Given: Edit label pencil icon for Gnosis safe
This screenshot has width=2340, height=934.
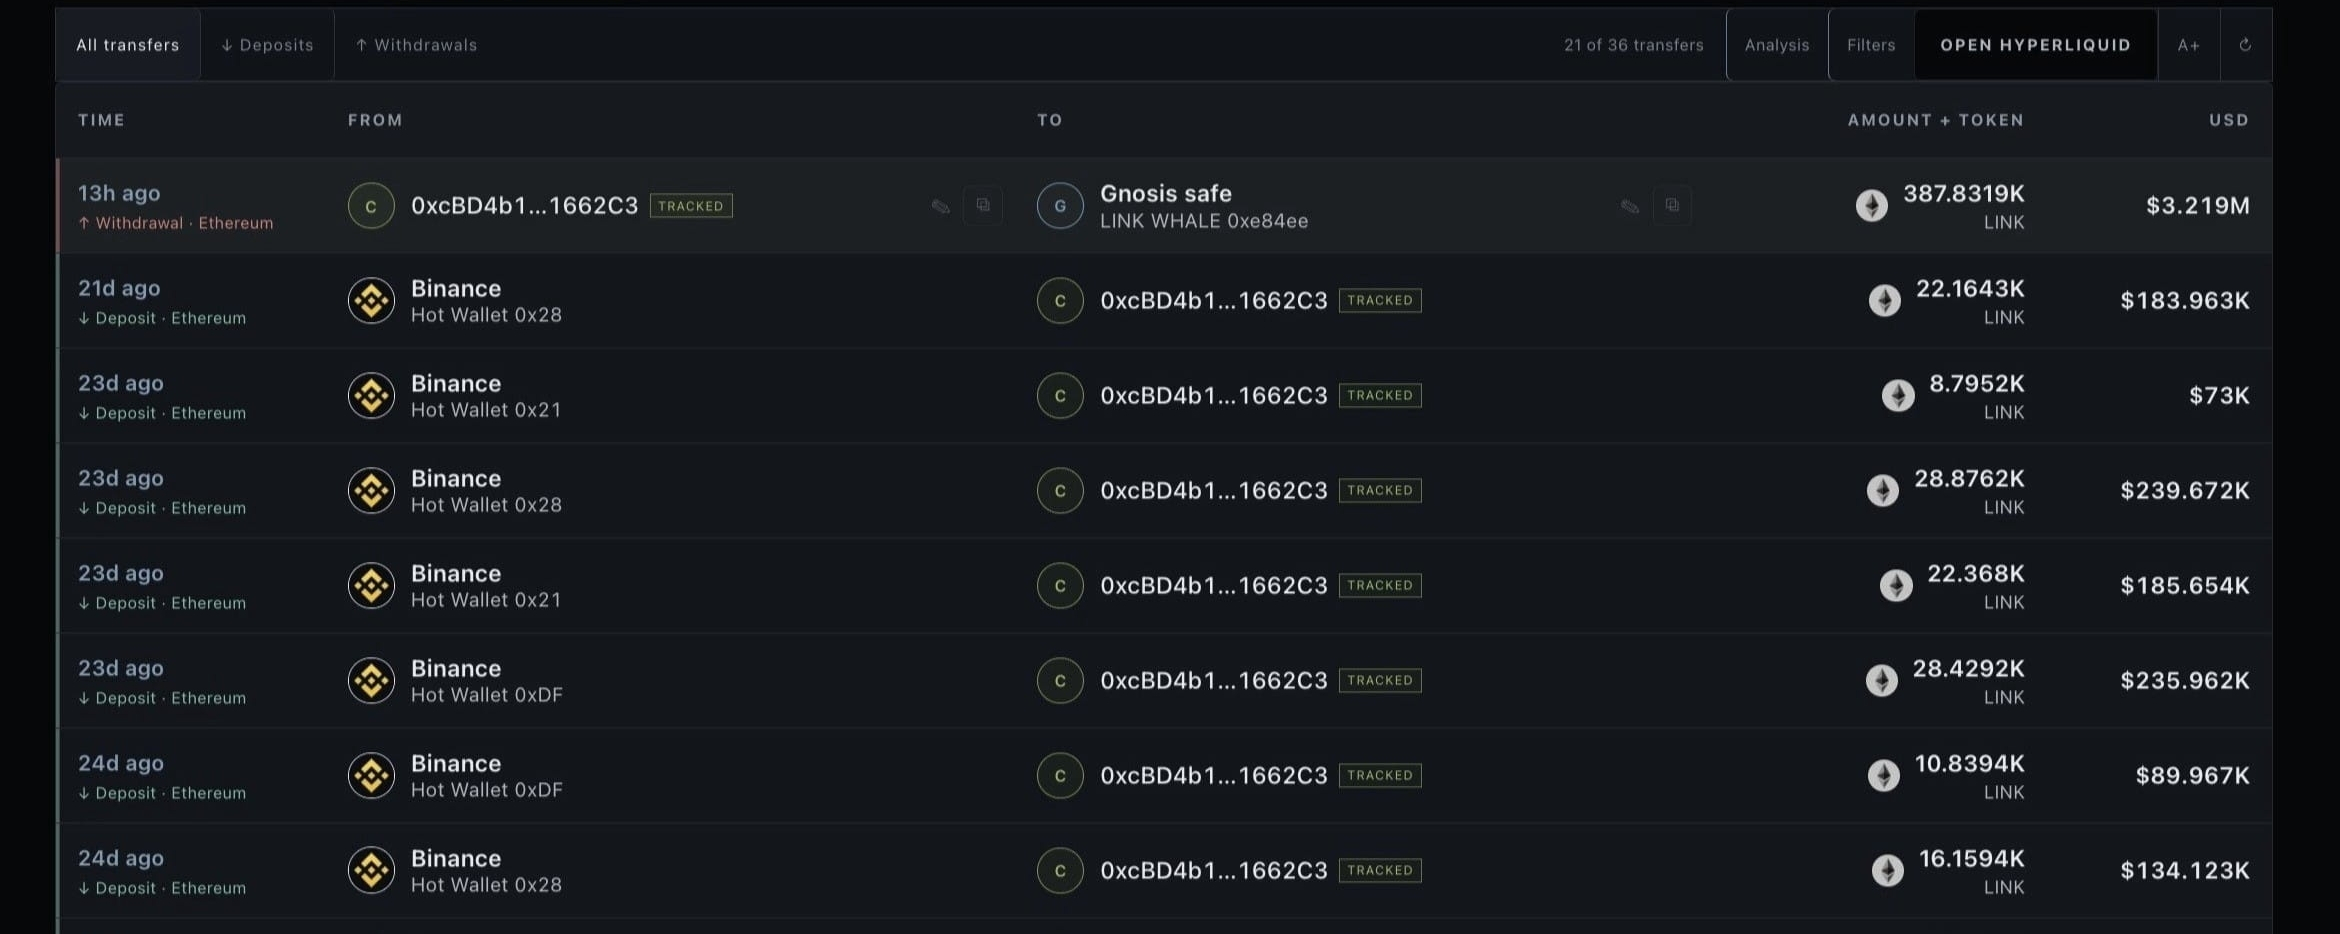Looking at the screenshot, I should point(1629,206).
